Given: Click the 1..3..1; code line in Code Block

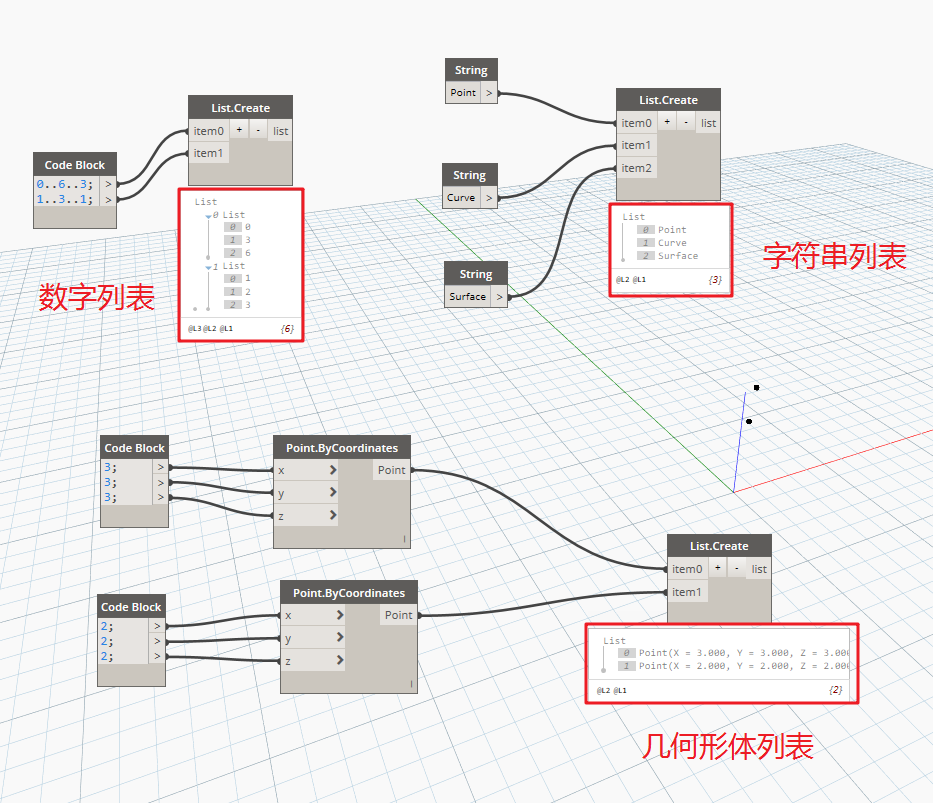Looking at the screenshot, I should pyautogui.click(x=64, y=200).
